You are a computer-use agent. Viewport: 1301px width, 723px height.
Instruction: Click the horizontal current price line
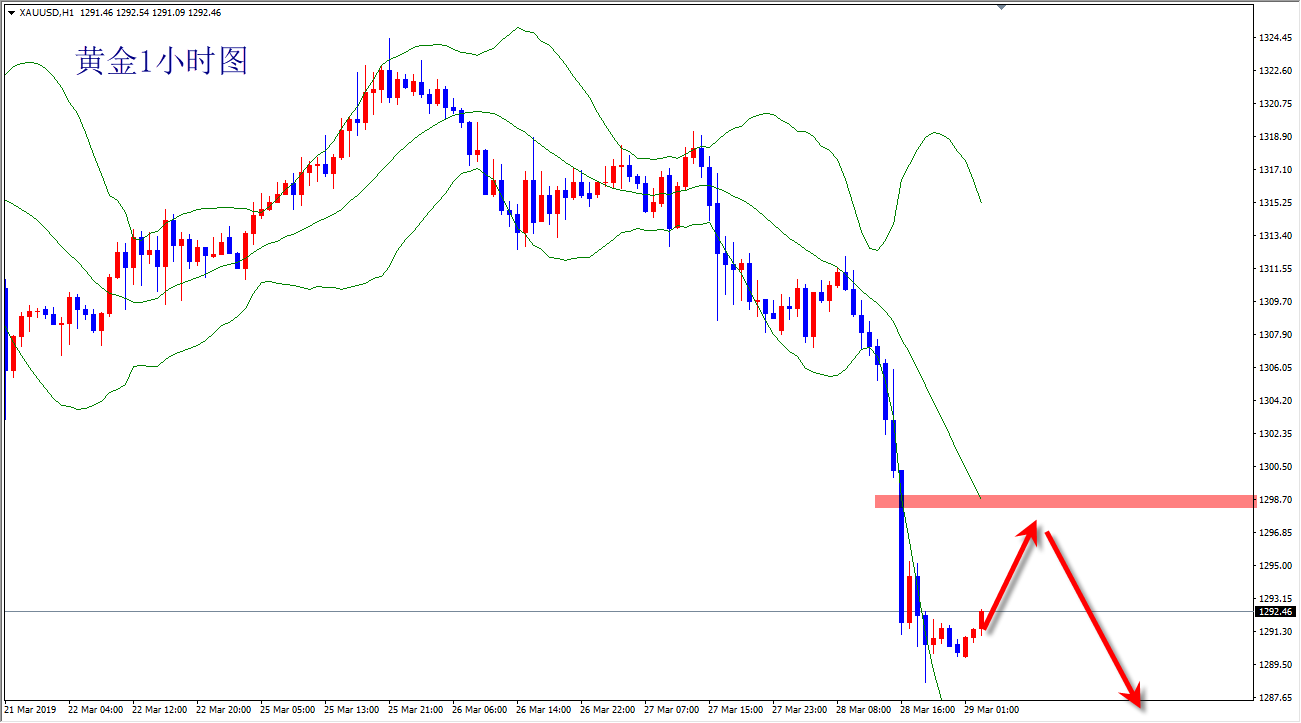point(500,611)
